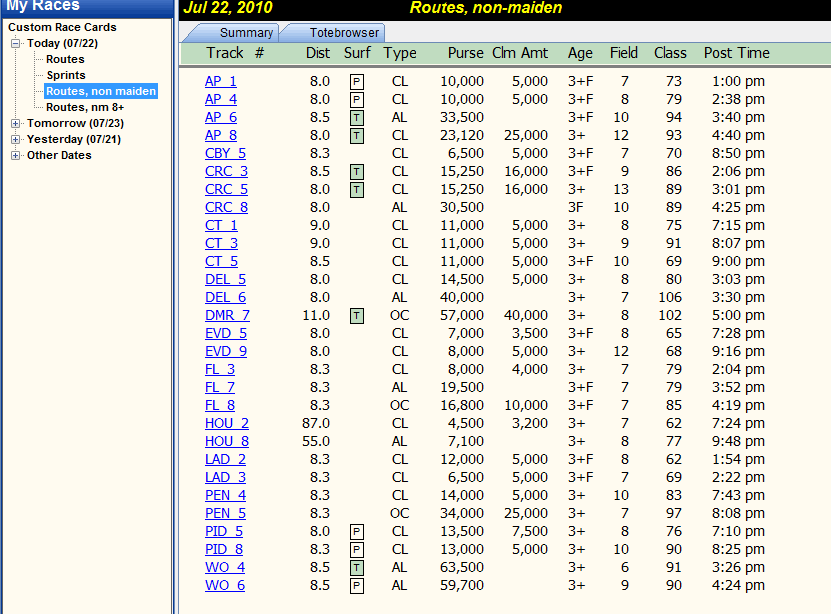Click the T surface icon in CRC 5 row
The image size is (831, 614).
[x=357, y=190]
